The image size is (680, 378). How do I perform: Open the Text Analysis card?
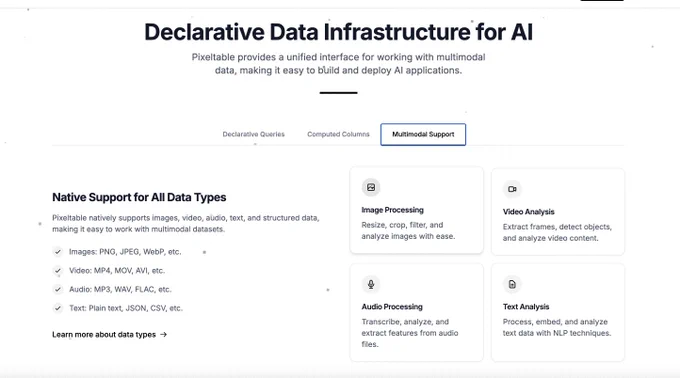(x=558, y=312)
